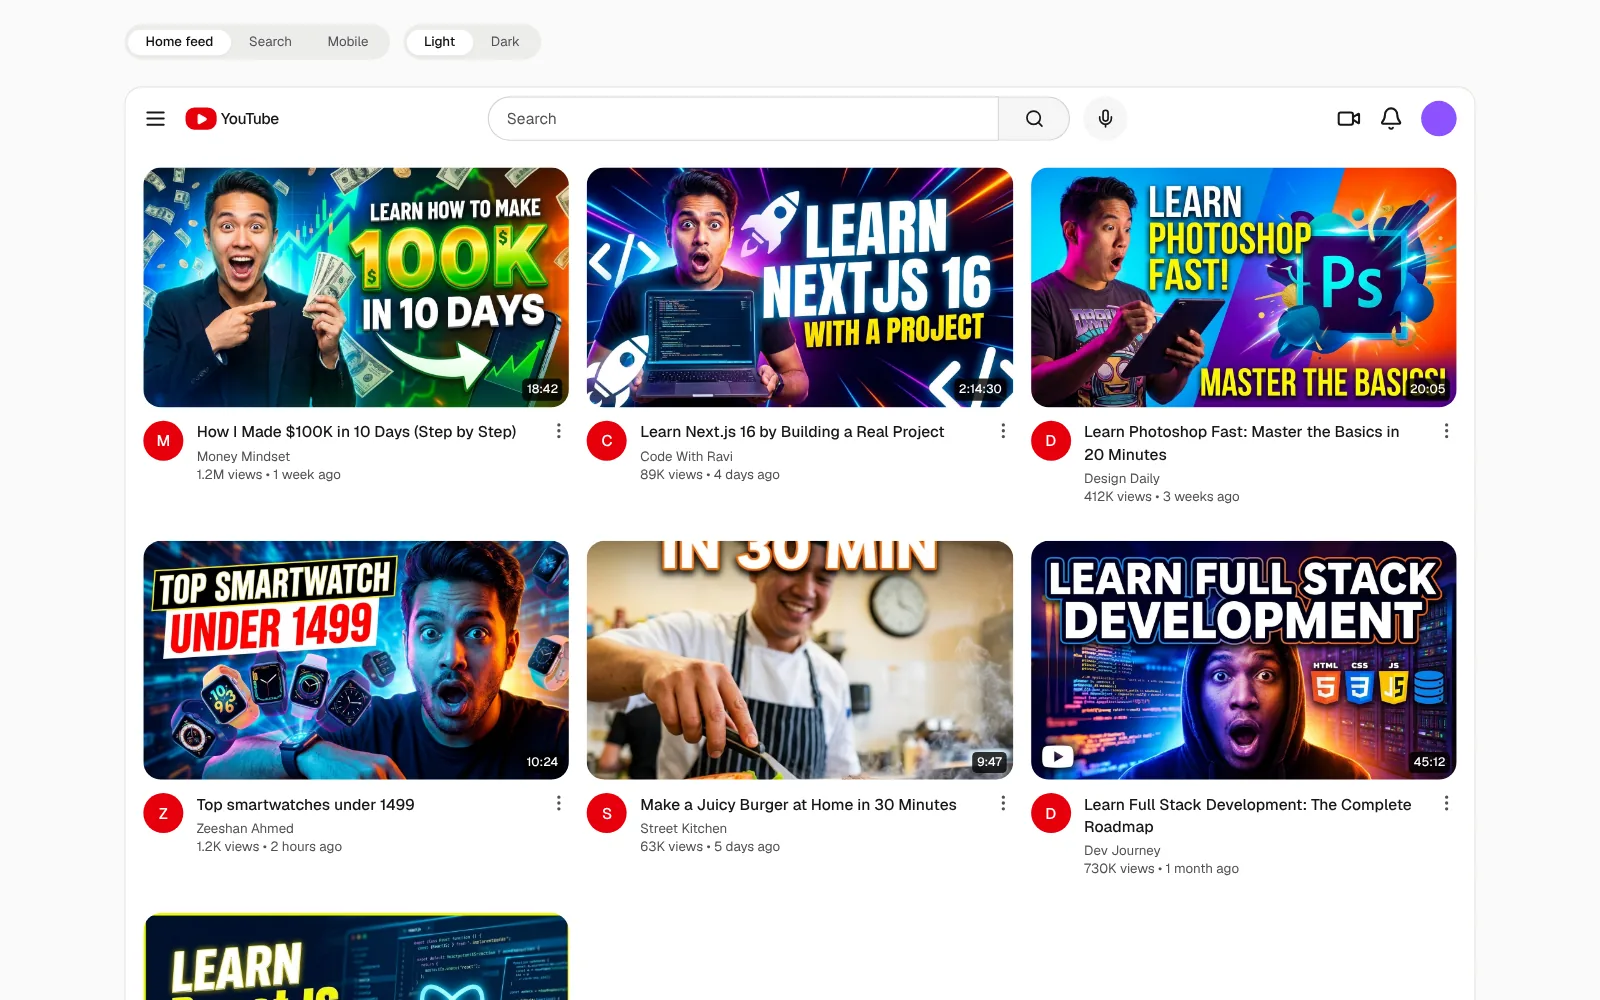Click the magnifier search button

click(1034, 119)
